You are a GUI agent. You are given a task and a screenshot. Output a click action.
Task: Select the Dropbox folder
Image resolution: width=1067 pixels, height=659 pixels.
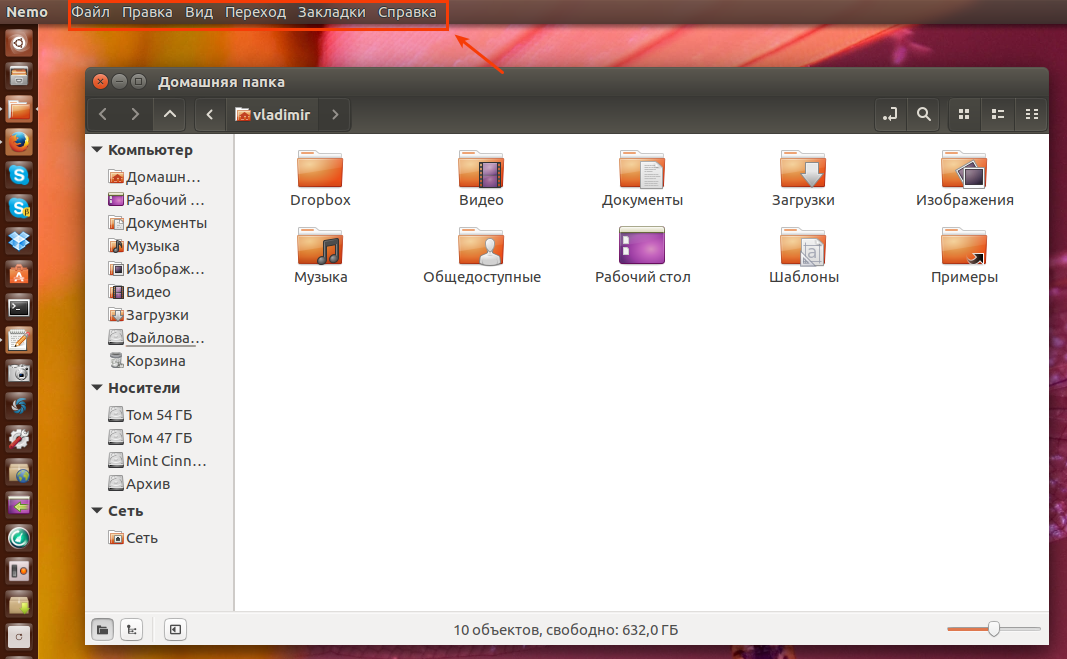(320, 178)
